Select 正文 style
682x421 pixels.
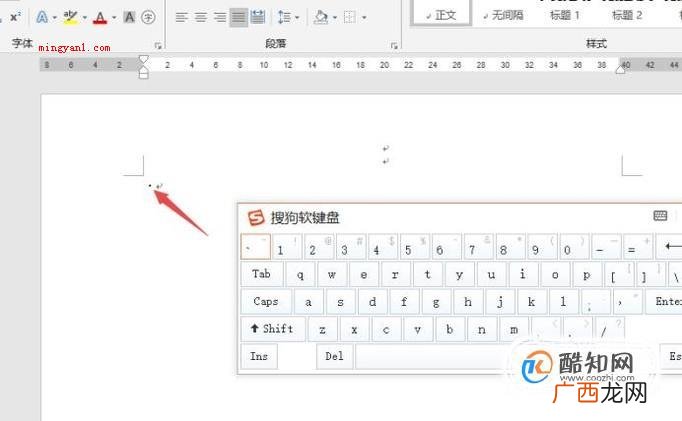click(x=441, y=13)
